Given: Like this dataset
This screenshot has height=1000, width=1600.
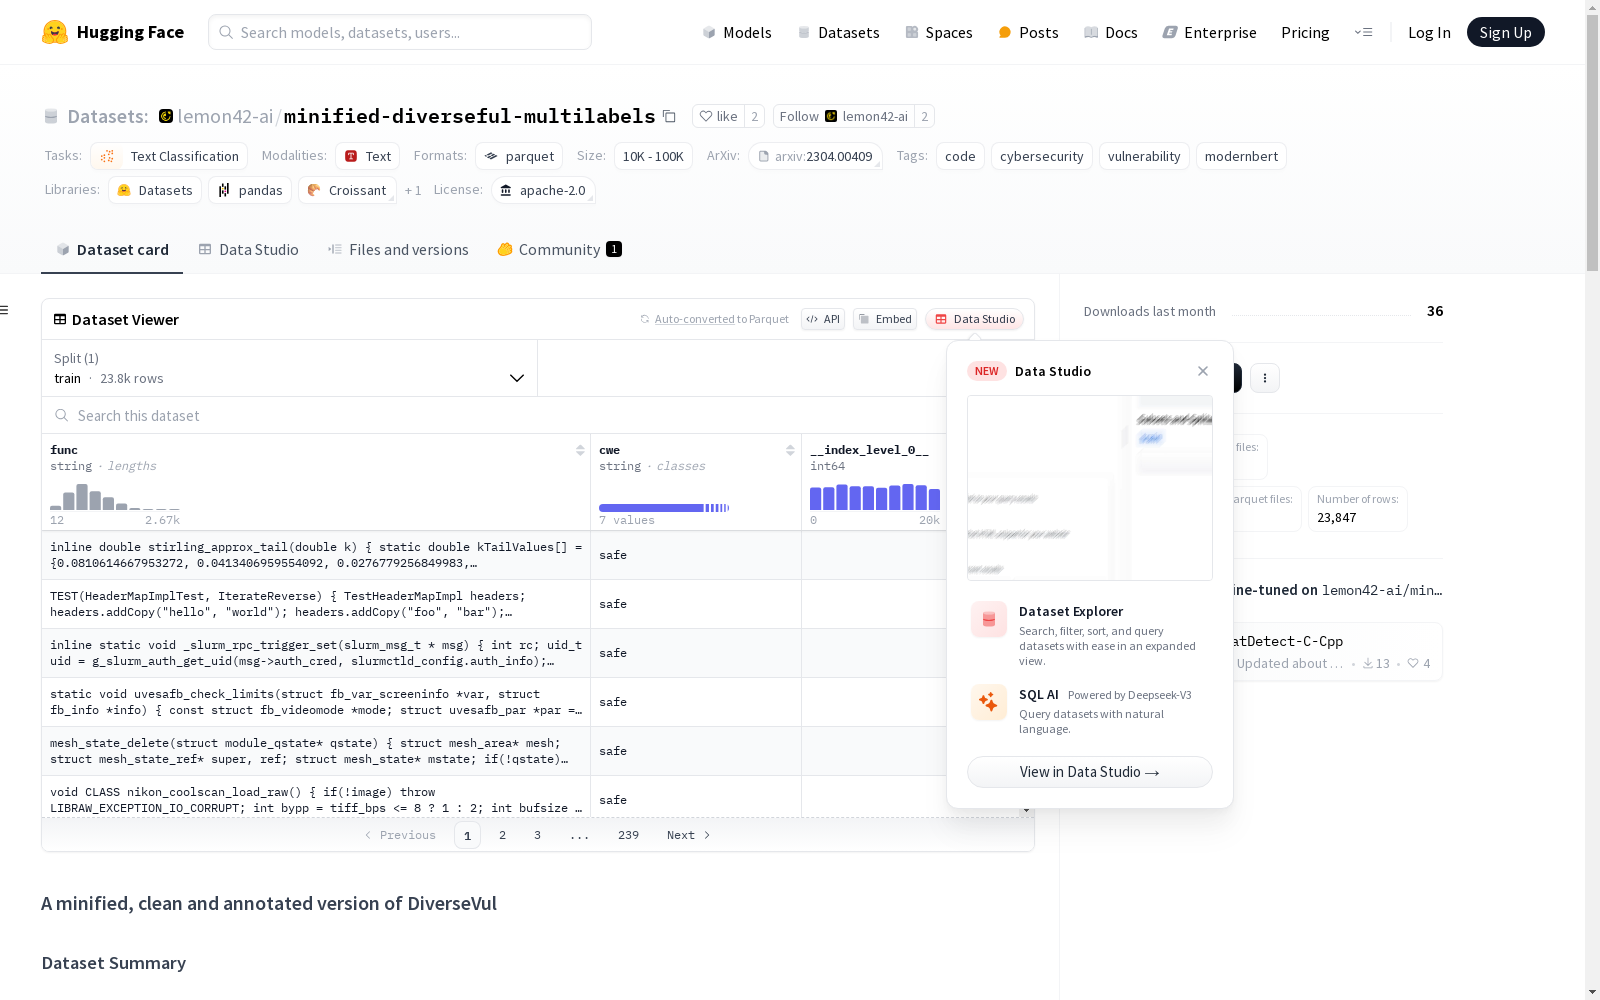Looking at the screenshot, I should (718, 116).
